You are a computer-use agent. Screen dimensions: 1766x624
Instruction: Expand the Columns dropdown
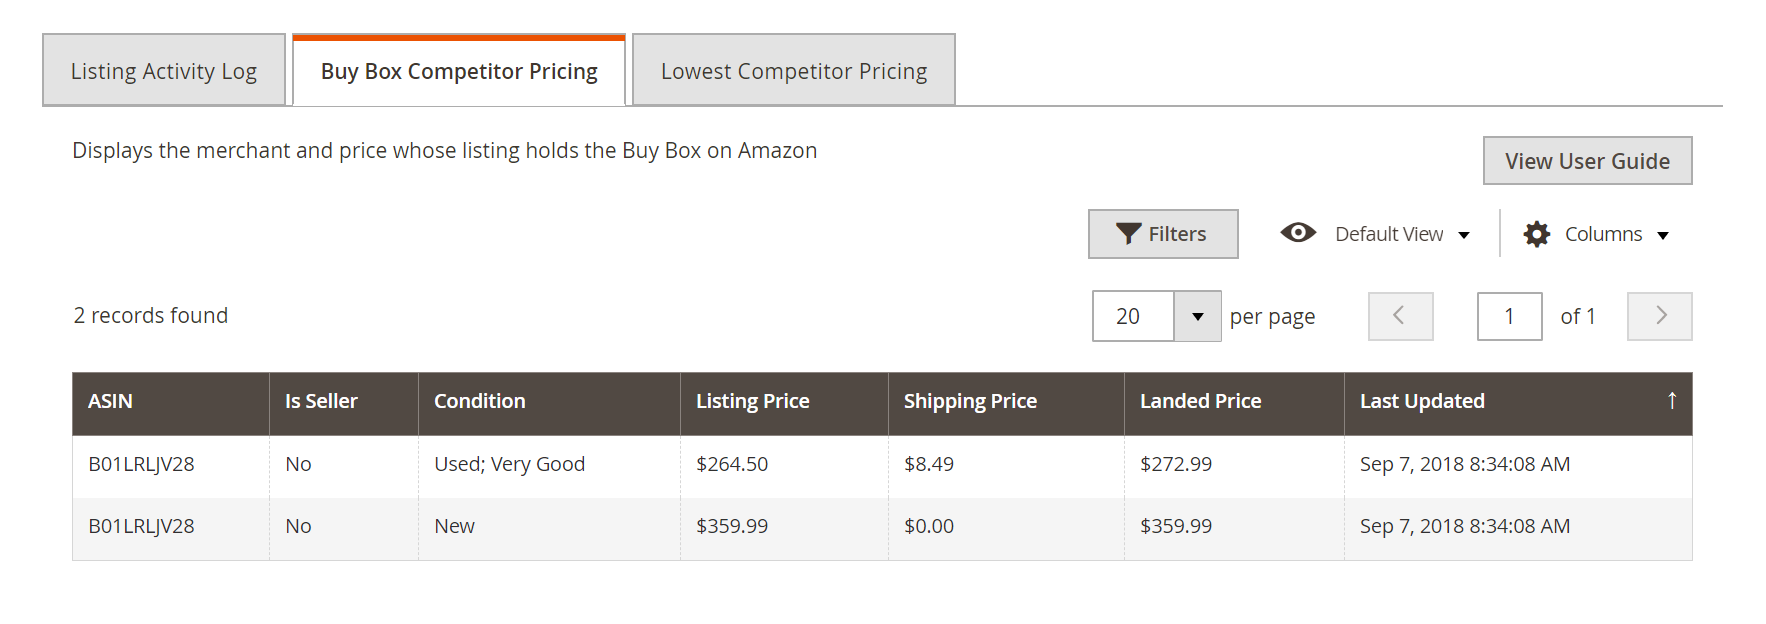point(1596,234)
